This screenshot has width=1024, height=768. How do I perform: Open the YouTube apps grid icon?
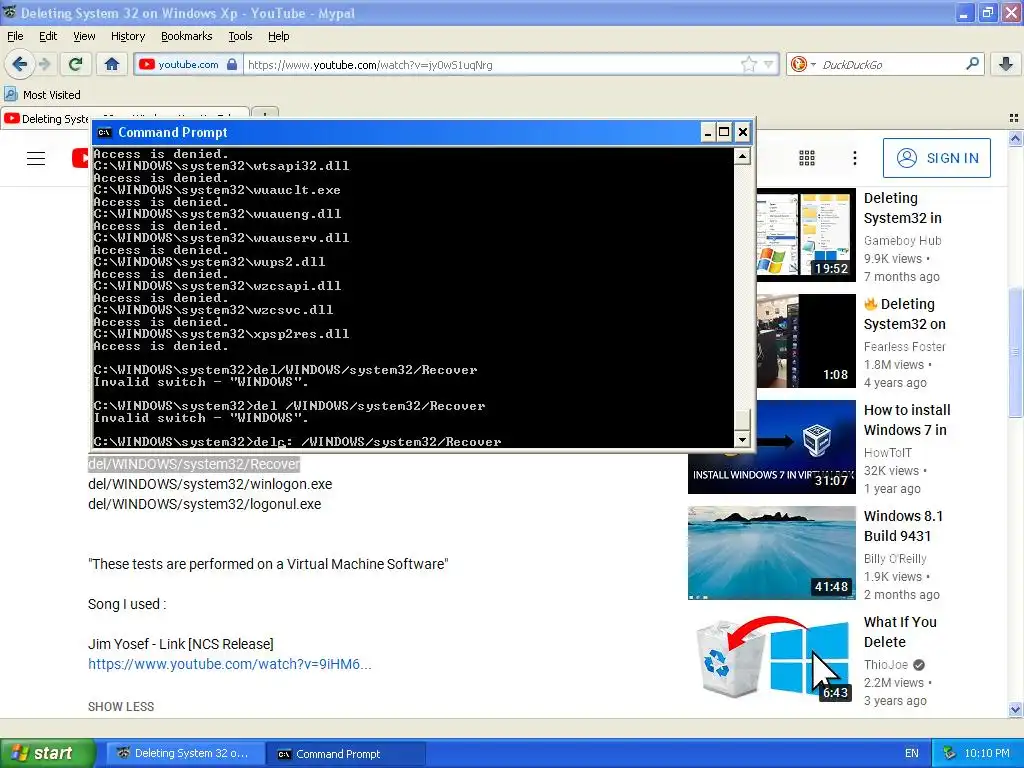(807, 157)
